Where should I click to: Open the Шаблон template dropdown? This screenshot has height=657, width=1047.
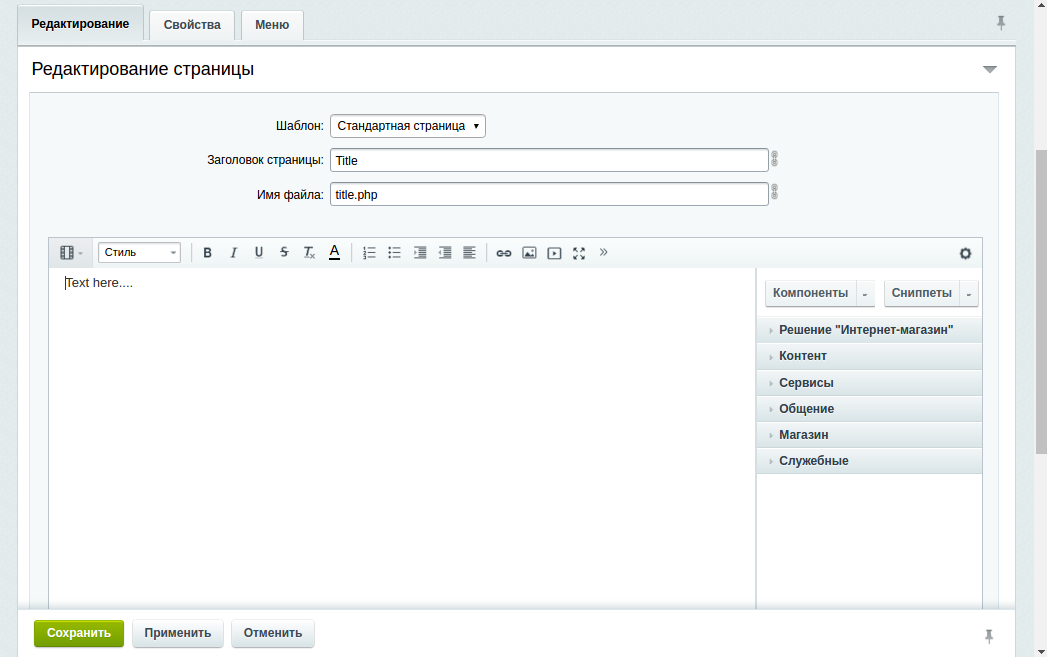[407, 126]
